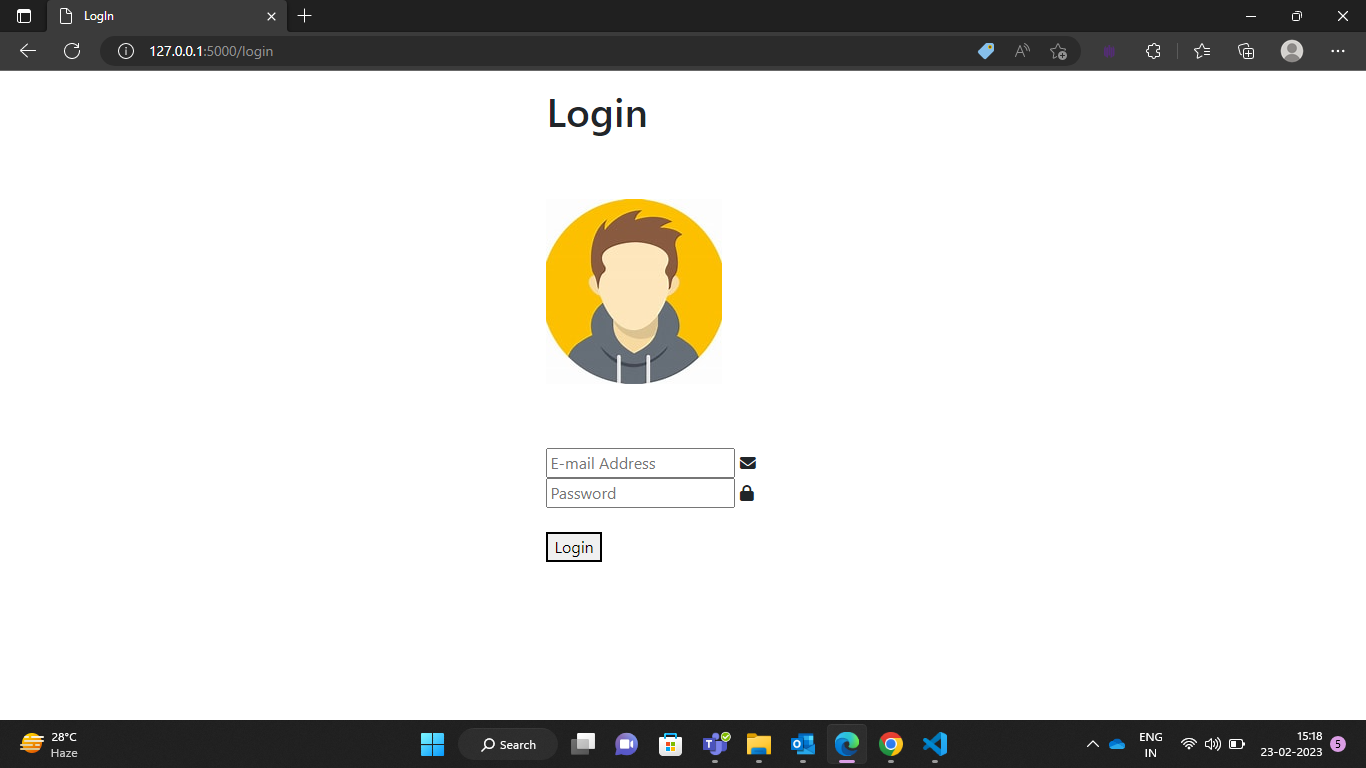Screen dimensions: 1366x768
Task: Open Google Chrome from the taskbar
Action: pos(890,744)
